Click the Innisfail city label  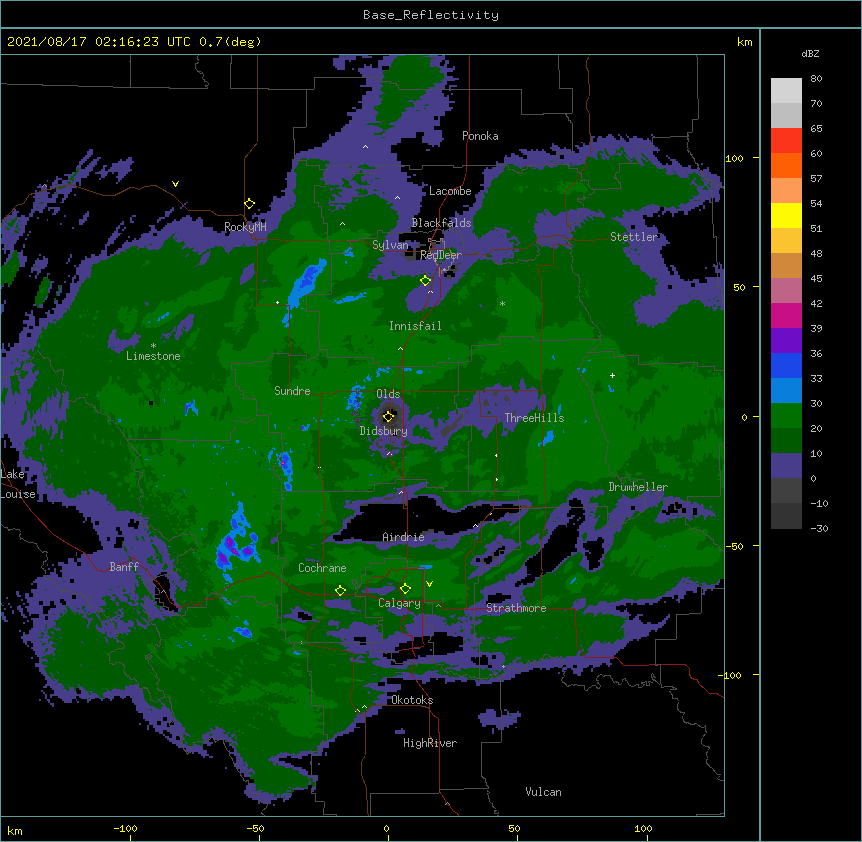(416, 326)
